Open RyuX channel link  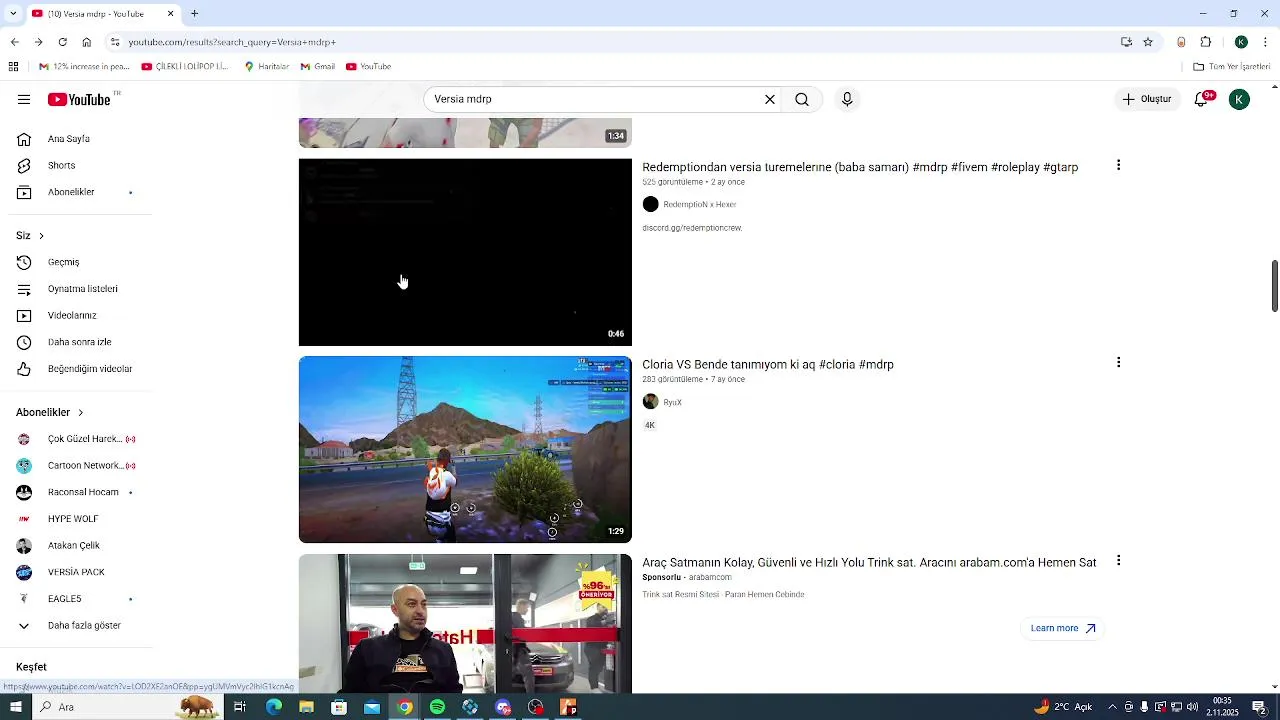tap(672, 402)
